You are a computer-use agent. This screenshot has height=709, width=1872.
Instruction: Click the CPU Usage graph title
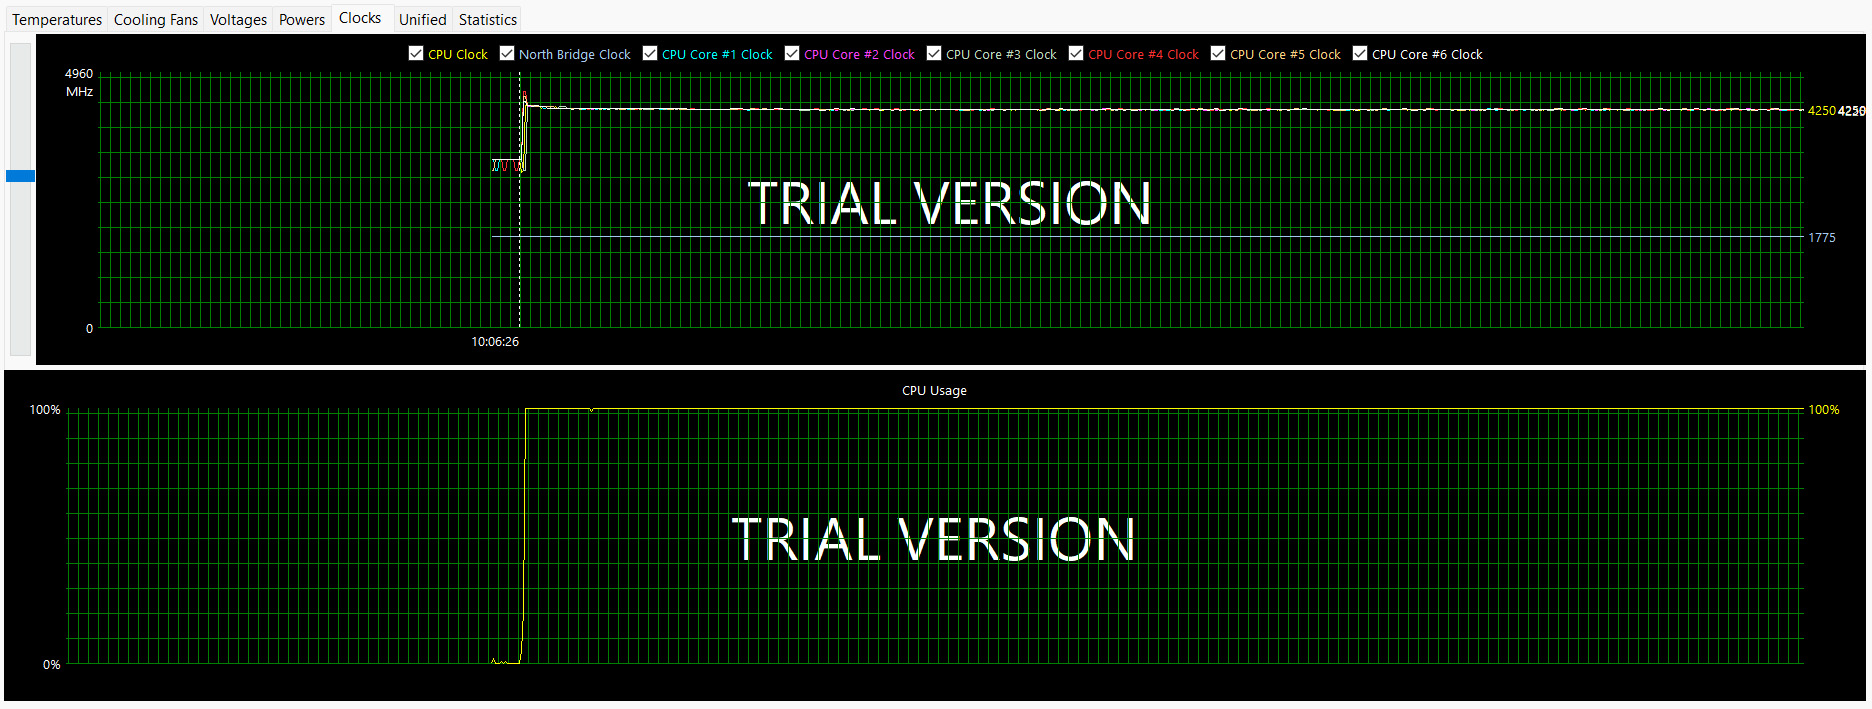coord(934,391)
